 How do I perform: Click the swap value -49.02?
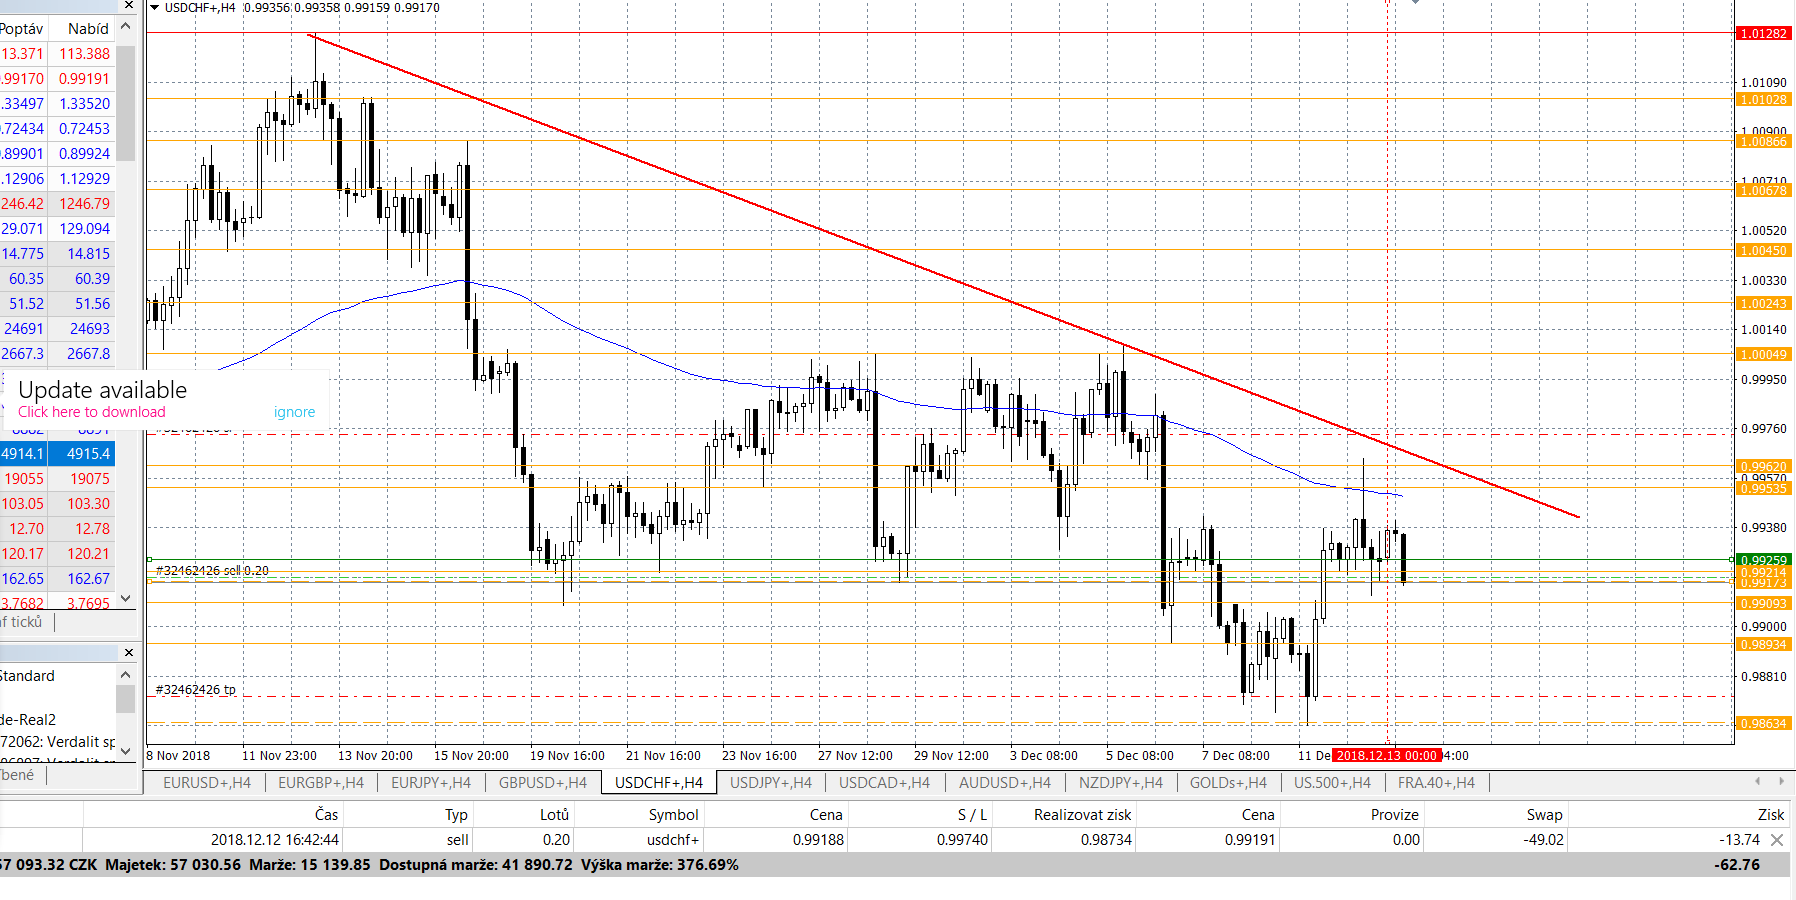tap(1544, 840)
